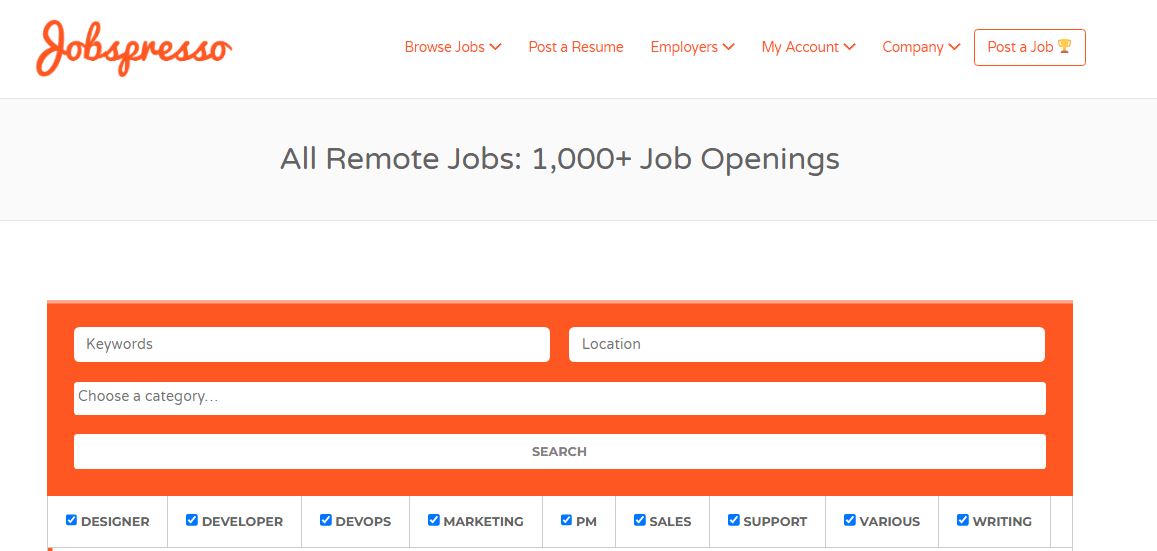The width and height of the screenshot is (1157, 551).
Task: Click the chevron beside Company
Action: [954, 46]
